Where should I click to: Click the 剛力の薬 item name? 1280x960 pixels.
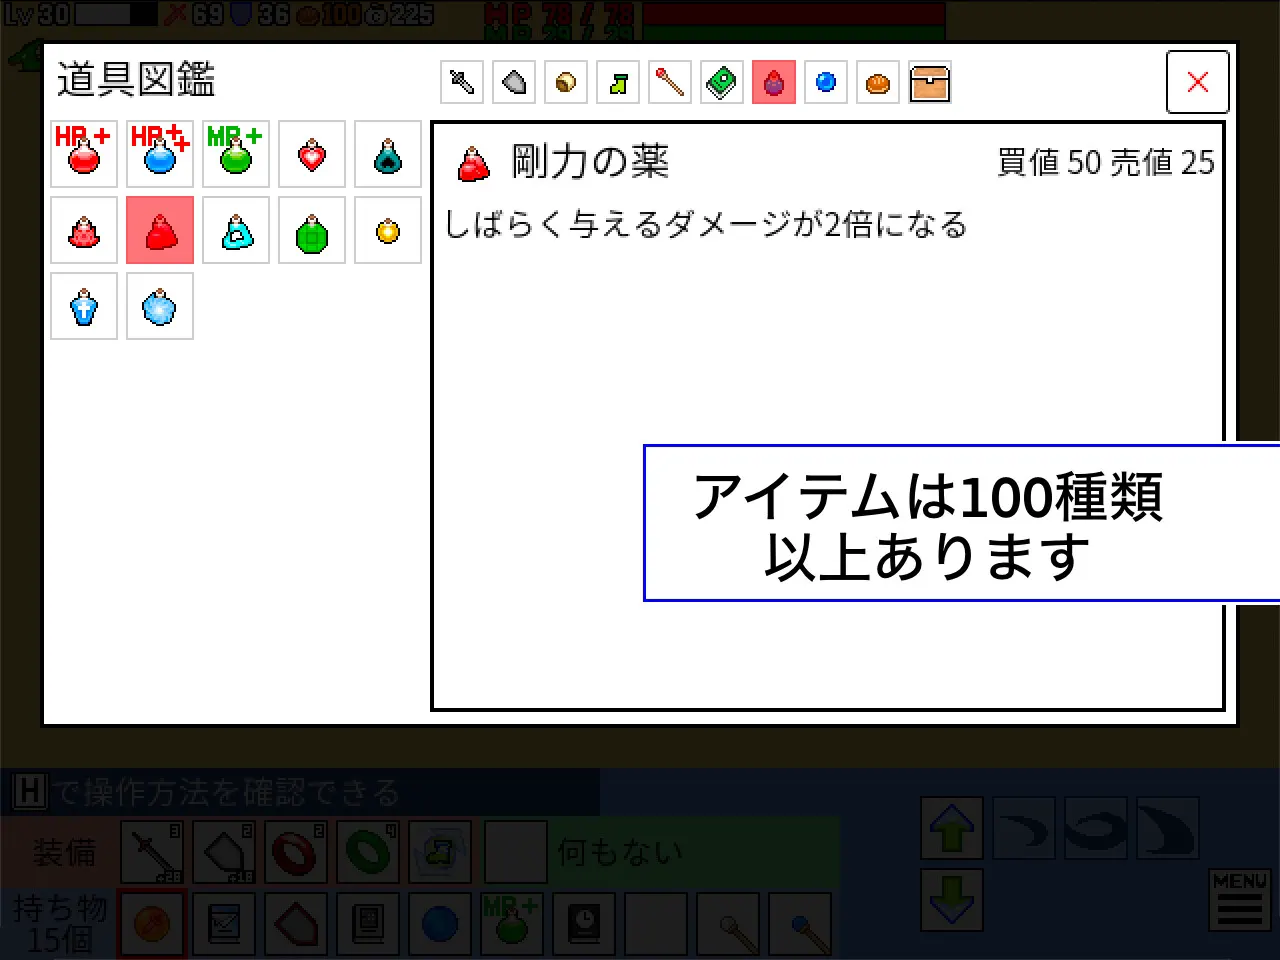click(x=590, y=162)
